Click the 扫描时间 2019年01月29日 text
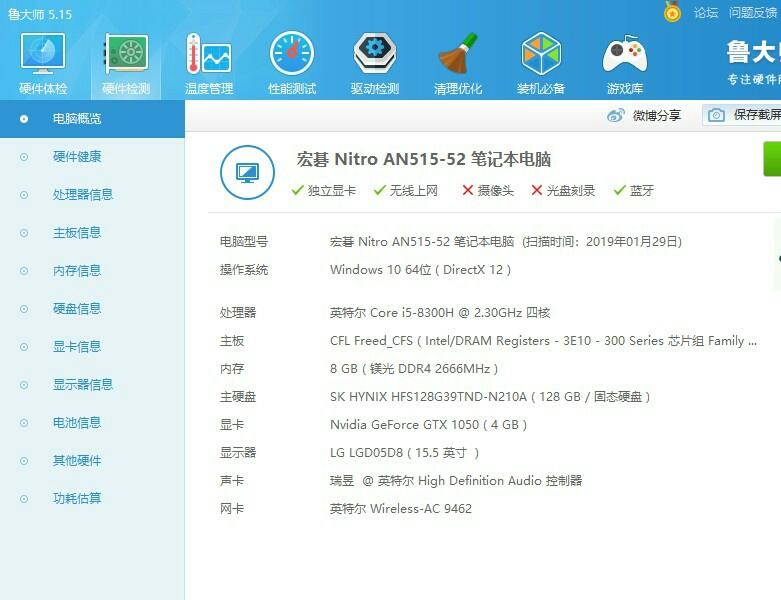 point(602,241)
